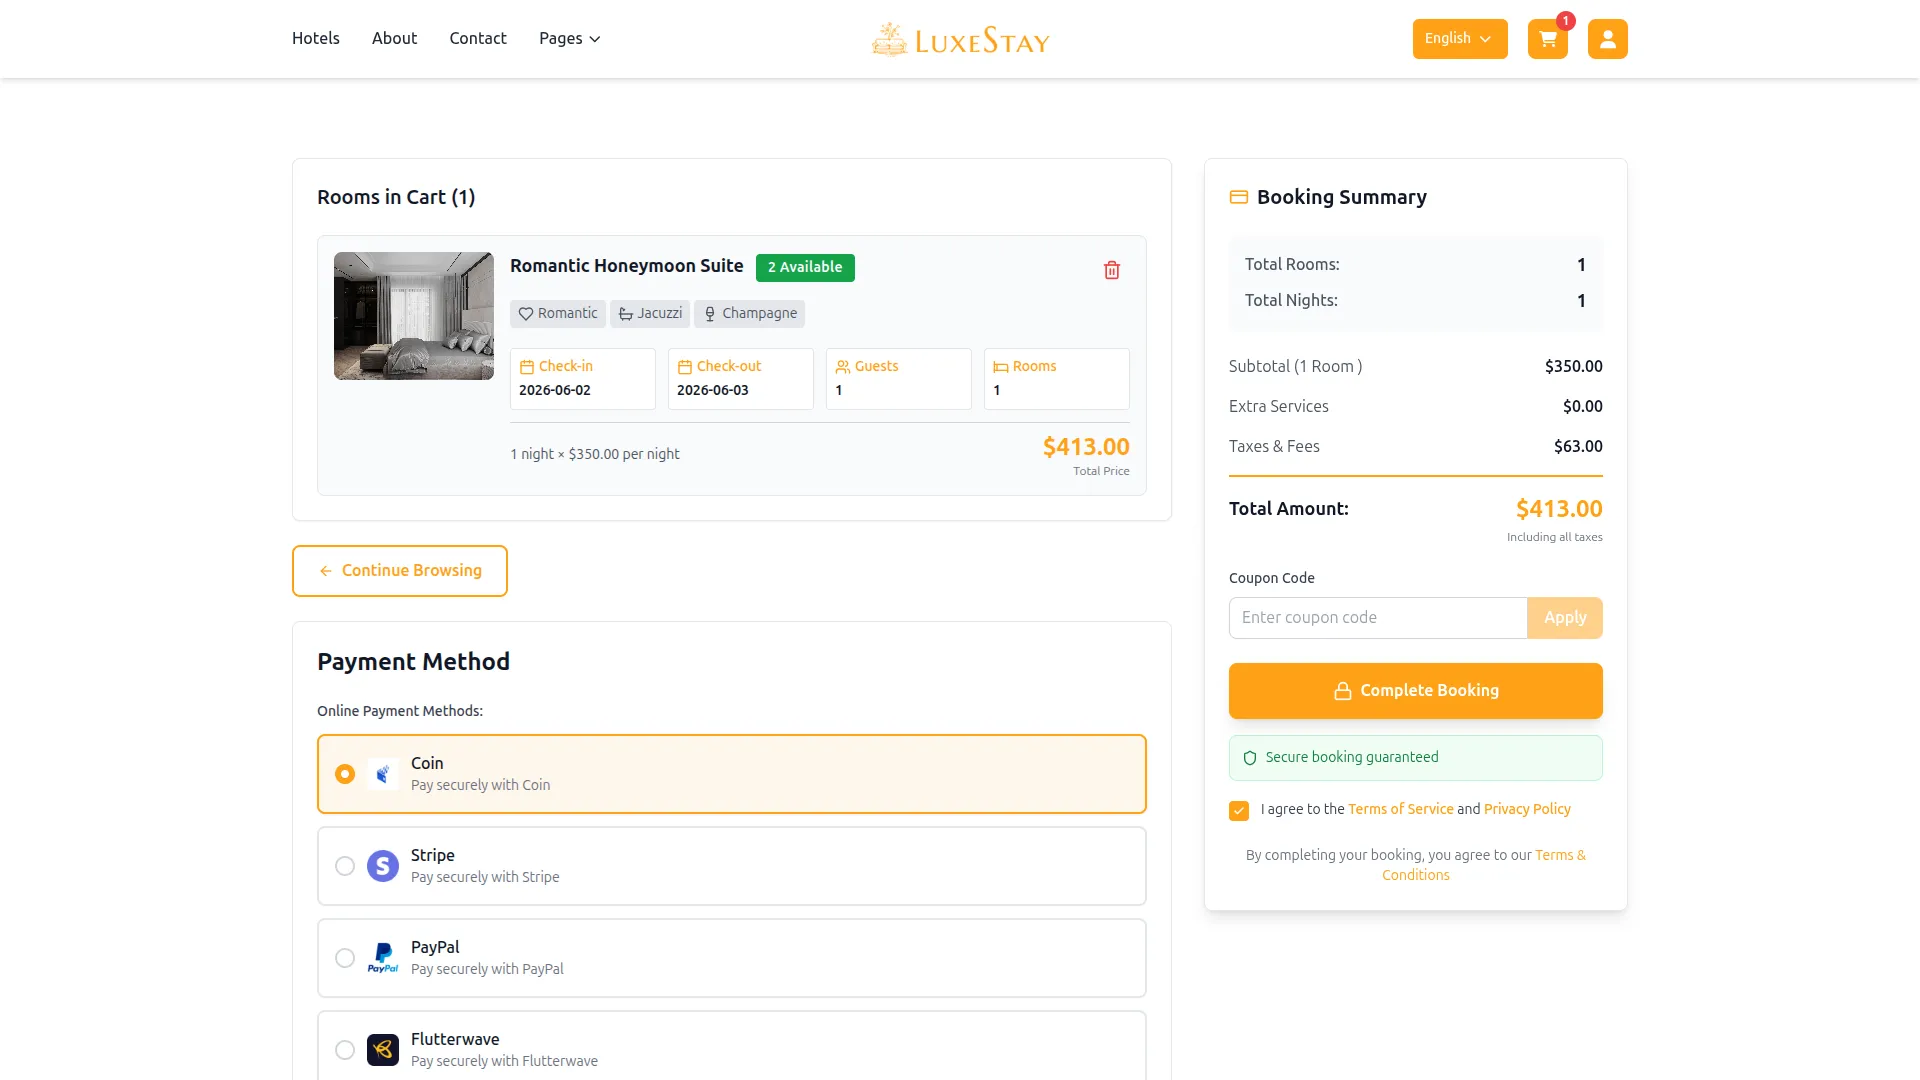The width and height of the screenshot is (1920, 1080).
Task: Open the English language dropdown
Action: coord(1459,39)
